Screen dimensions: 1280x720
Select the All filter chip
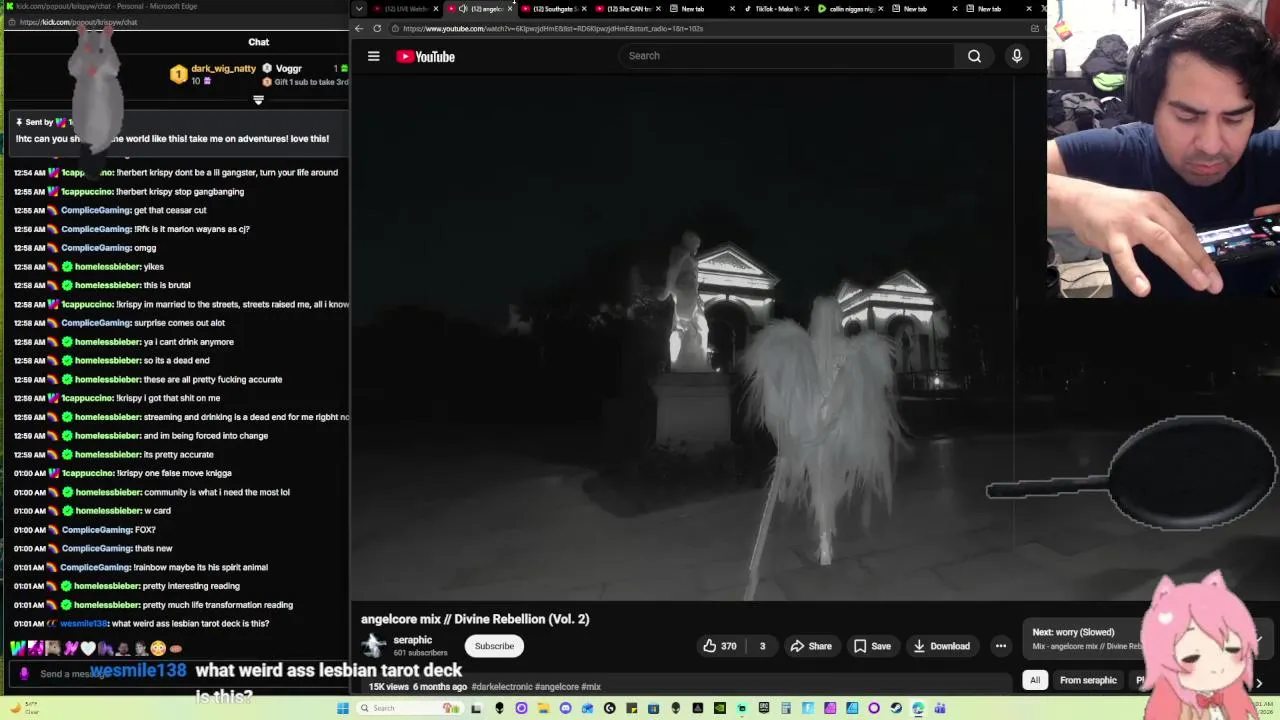point(1035,680)
